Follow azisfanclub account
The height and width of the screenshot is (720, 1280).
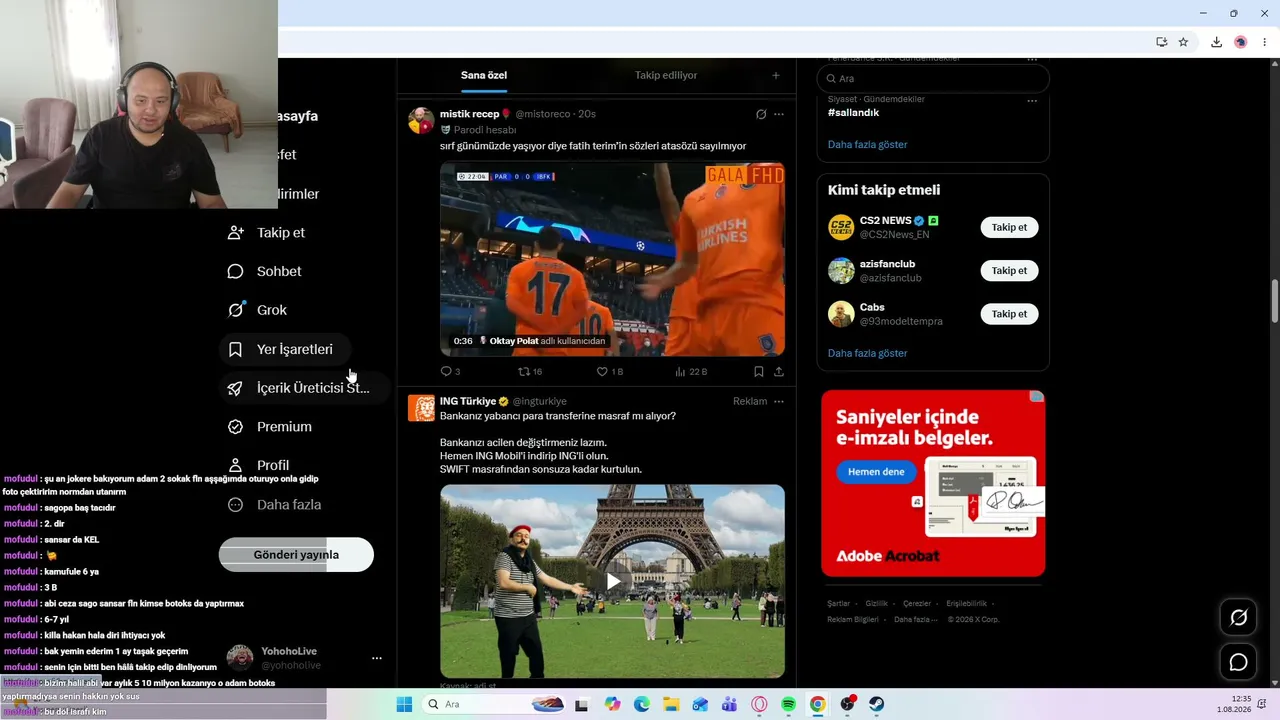tap(1009, 271)
